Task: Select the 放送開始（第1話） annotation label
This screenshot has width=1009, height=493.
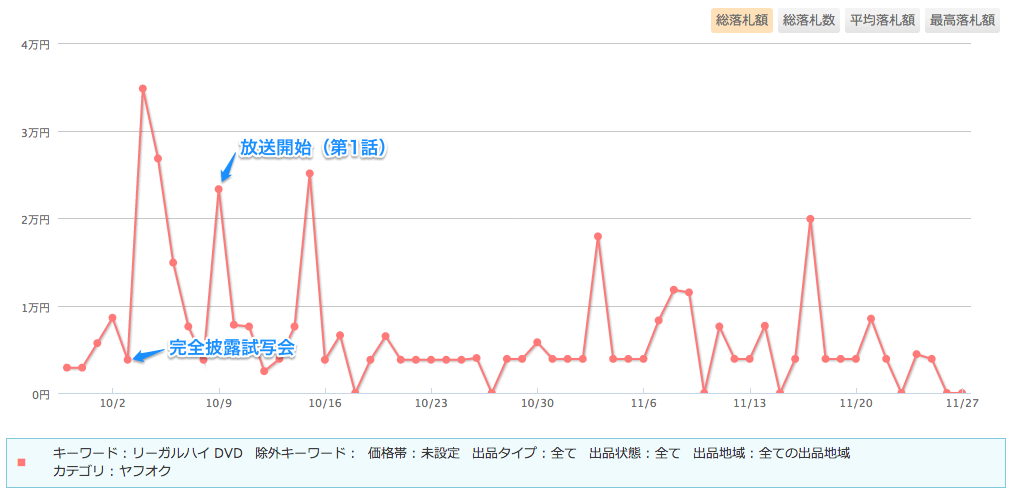Action: point(313,148)
